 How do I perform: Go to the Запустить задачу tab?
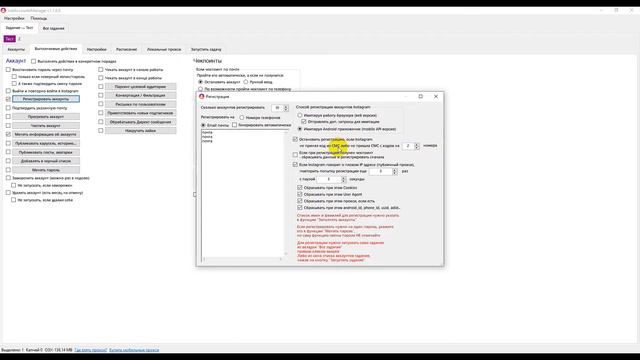point(206,49)
